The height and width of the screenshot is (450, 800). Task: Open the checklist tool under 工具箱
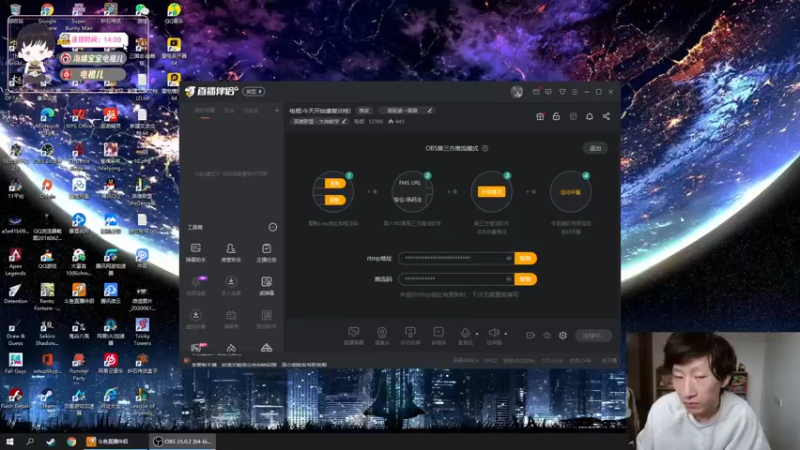click(x=266, y=253)
